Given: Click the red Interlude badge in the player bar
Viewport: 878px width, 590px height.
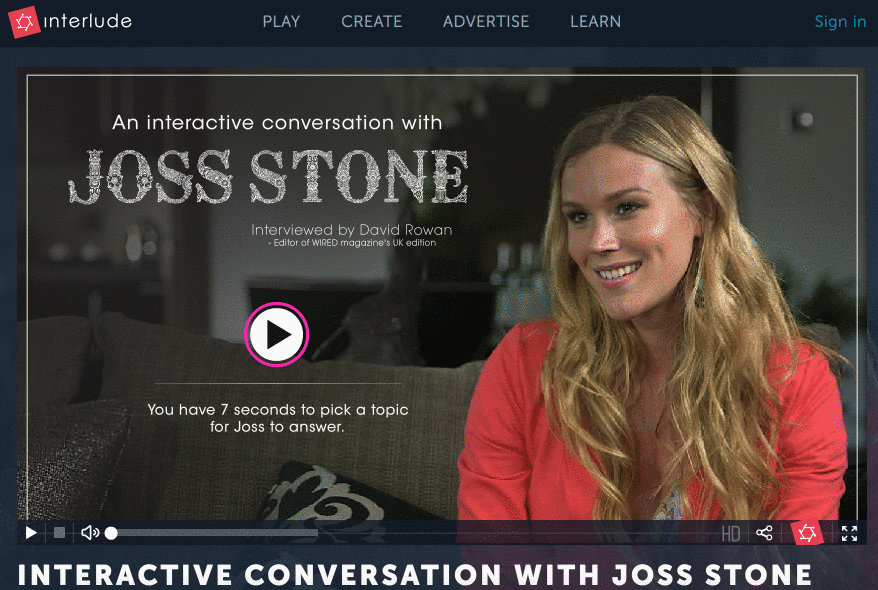Looking at the screenshot, I should click(807, 533).
